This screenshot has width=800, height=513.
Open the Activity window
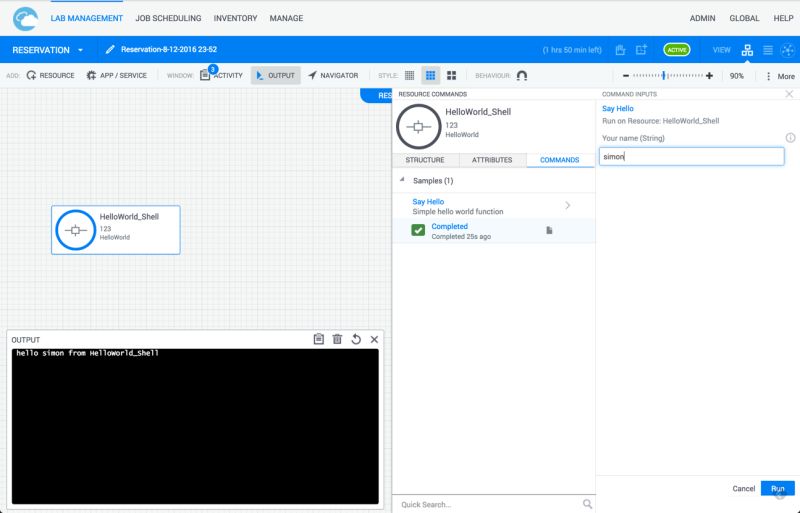click(x=221, y=76)
